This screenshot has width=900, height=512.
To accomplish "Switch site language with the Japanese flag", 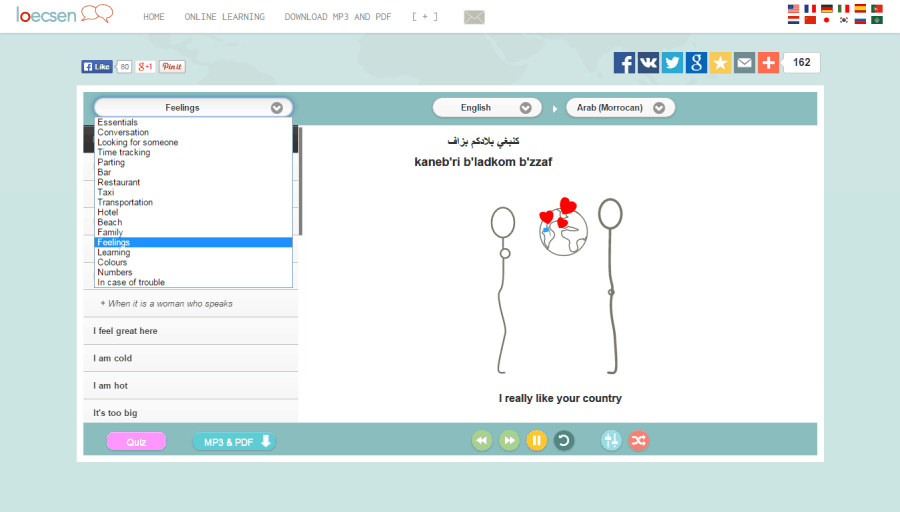I will point(827,20).
